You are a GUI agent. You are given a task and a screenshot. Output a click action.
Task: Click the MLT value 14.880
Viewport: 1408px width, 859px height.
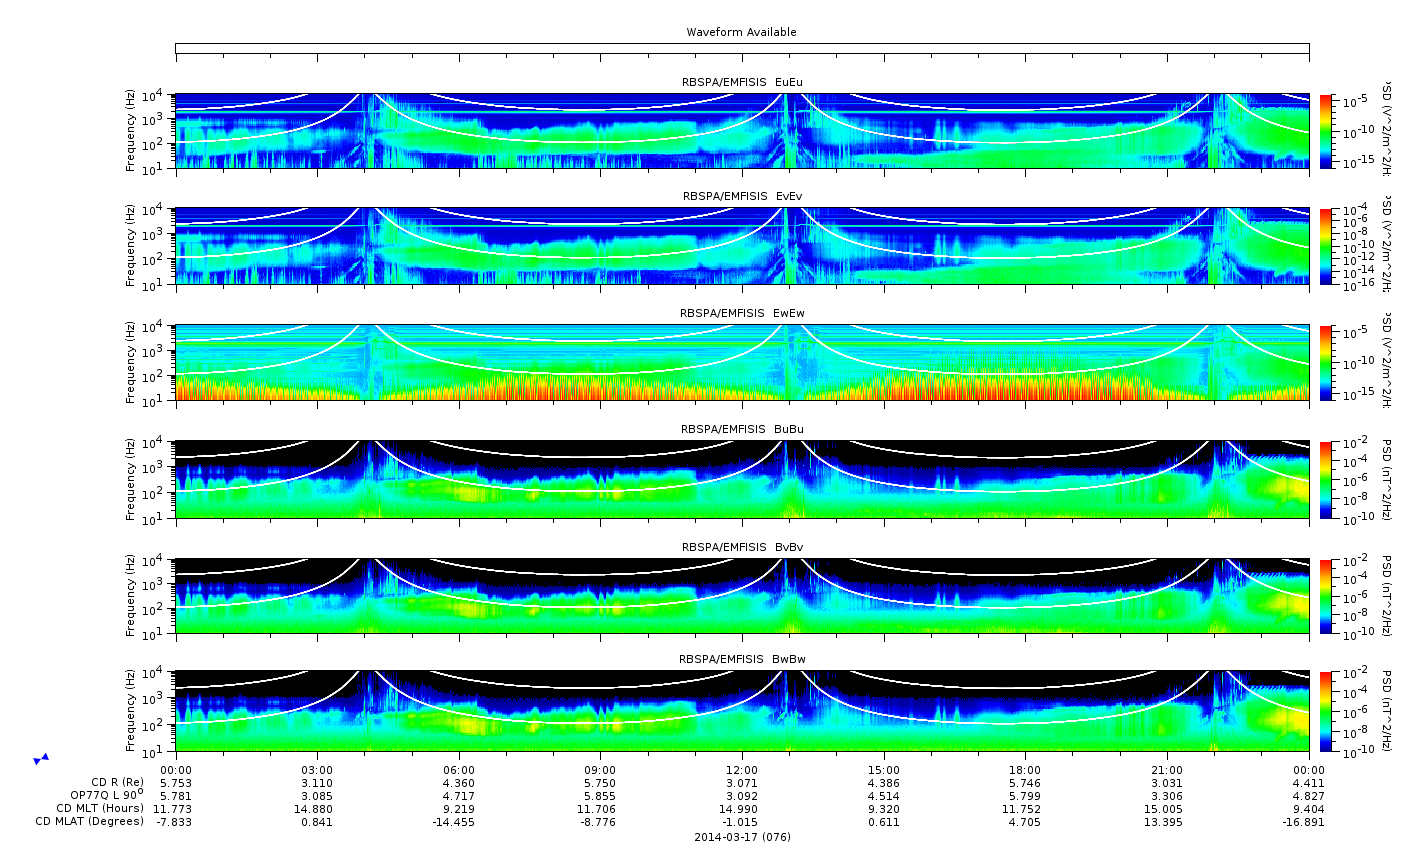coord(314,808)
